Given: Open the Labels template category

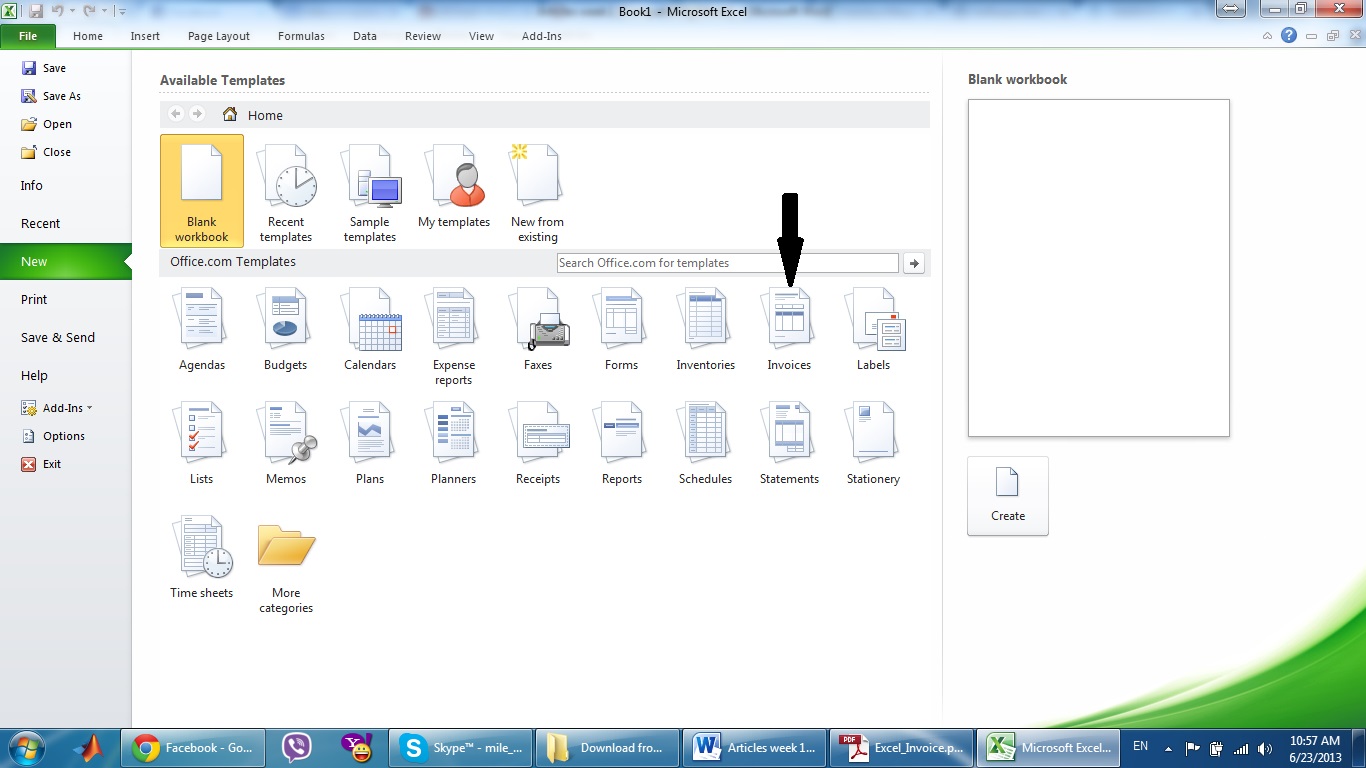Looking at the screenshot, I should [874, 331].
